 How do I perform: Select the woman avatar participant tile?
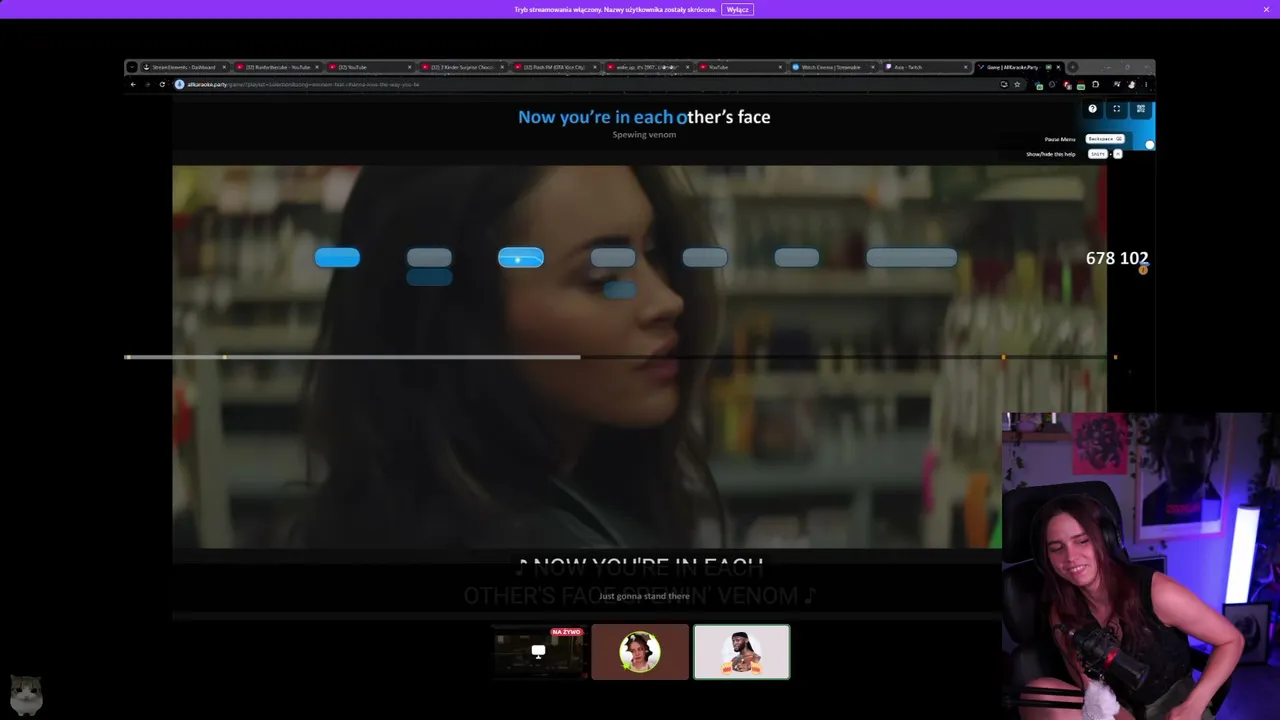(x=640, y=651)
